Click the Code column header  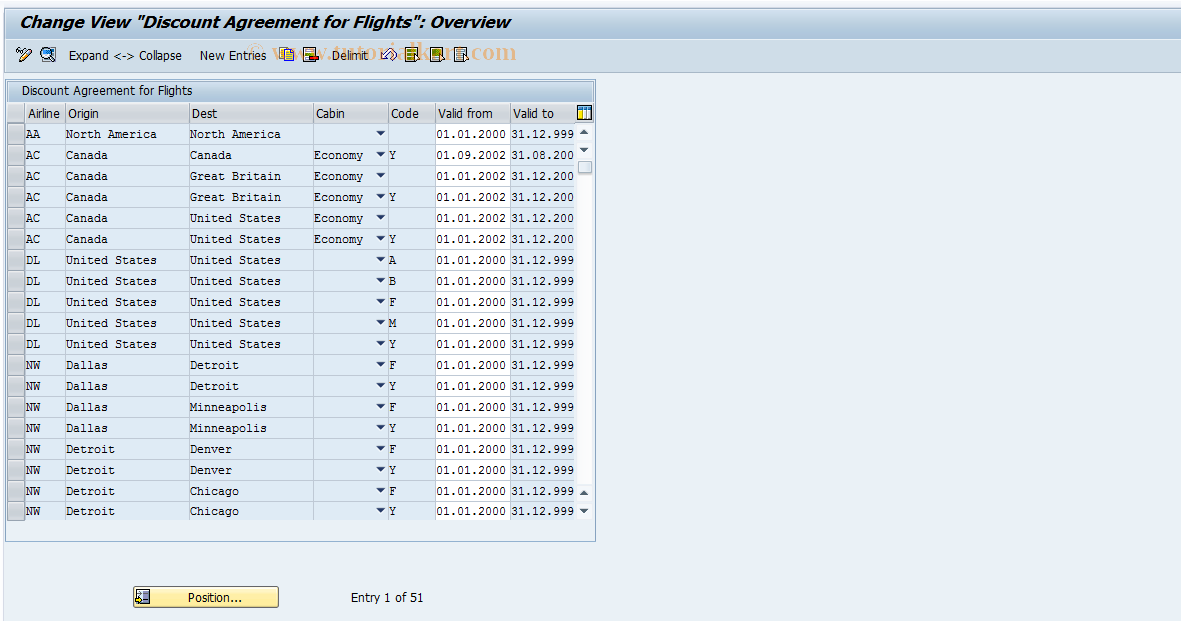411,113
